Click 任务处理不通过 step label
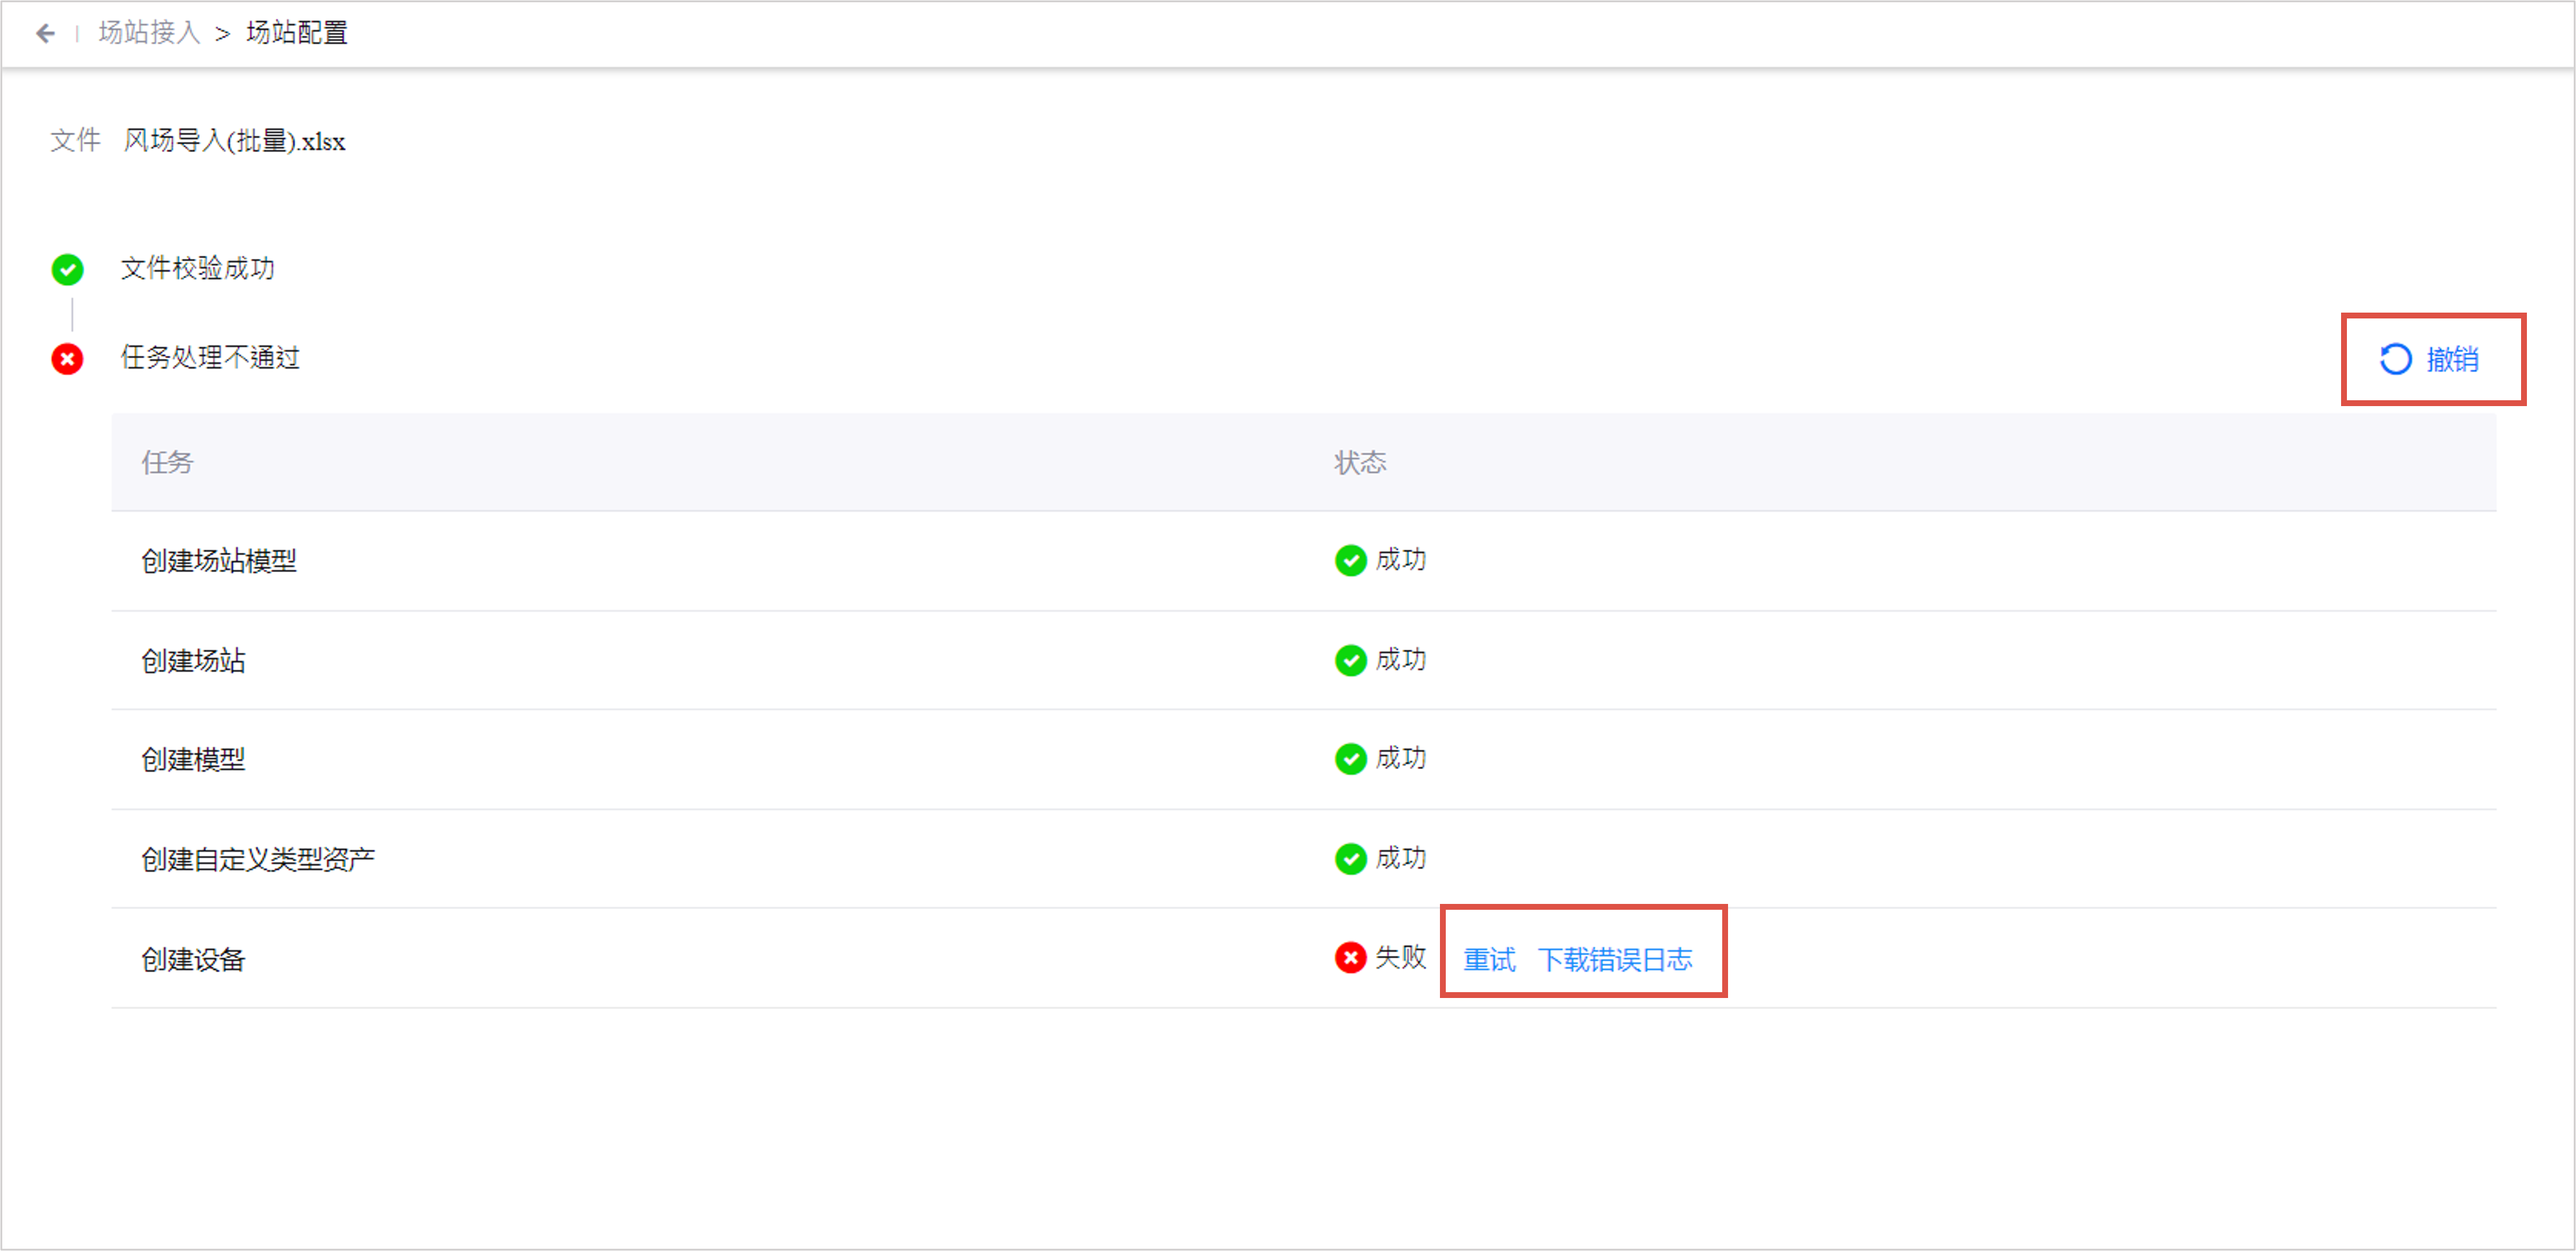2576x1251 pixels. [210, 358]
